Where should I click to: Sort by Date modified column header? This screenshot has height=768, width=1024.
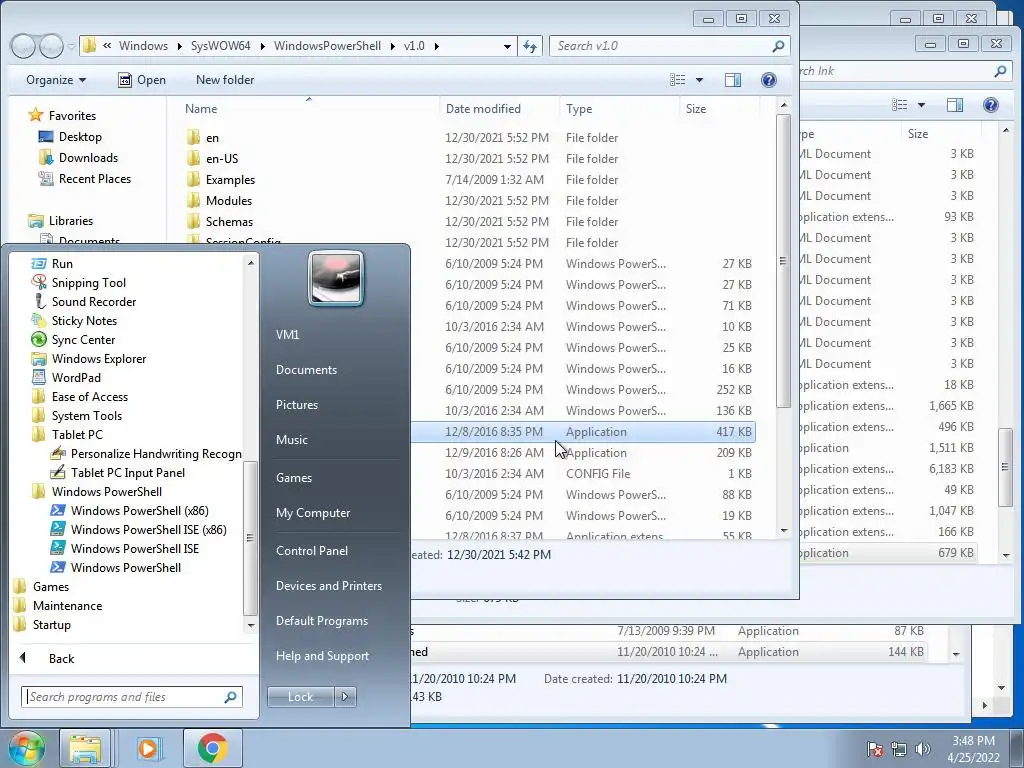coord(483,109)
